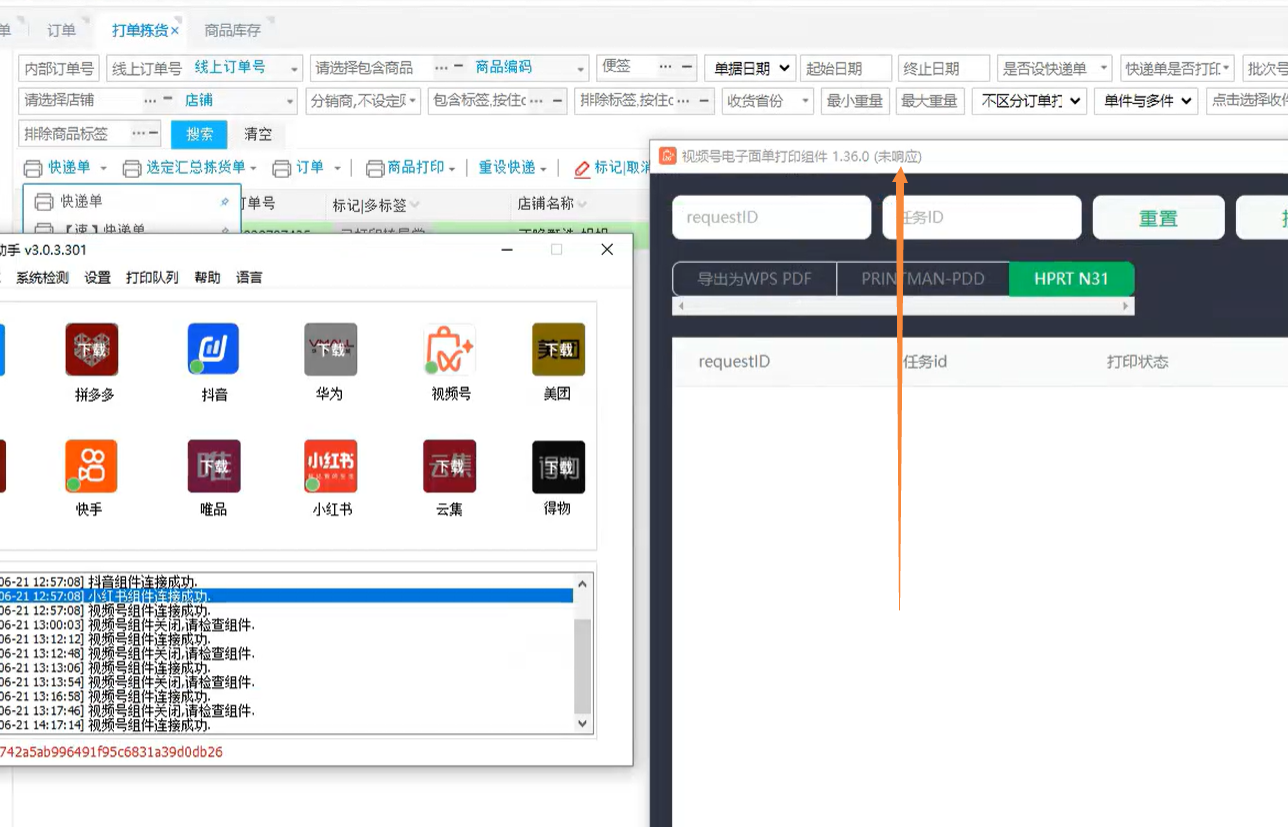Click the 清空 button
The width and height of the screenshot is (1288, 827).
pos(258,134)
